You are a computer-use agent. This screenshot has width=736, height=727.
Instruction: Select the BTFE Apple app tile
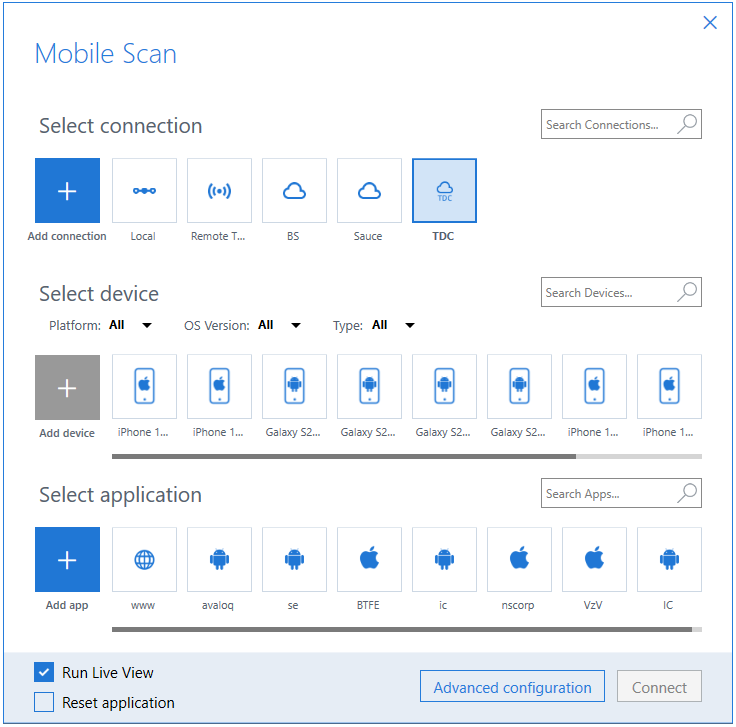[x=369, y=559]
